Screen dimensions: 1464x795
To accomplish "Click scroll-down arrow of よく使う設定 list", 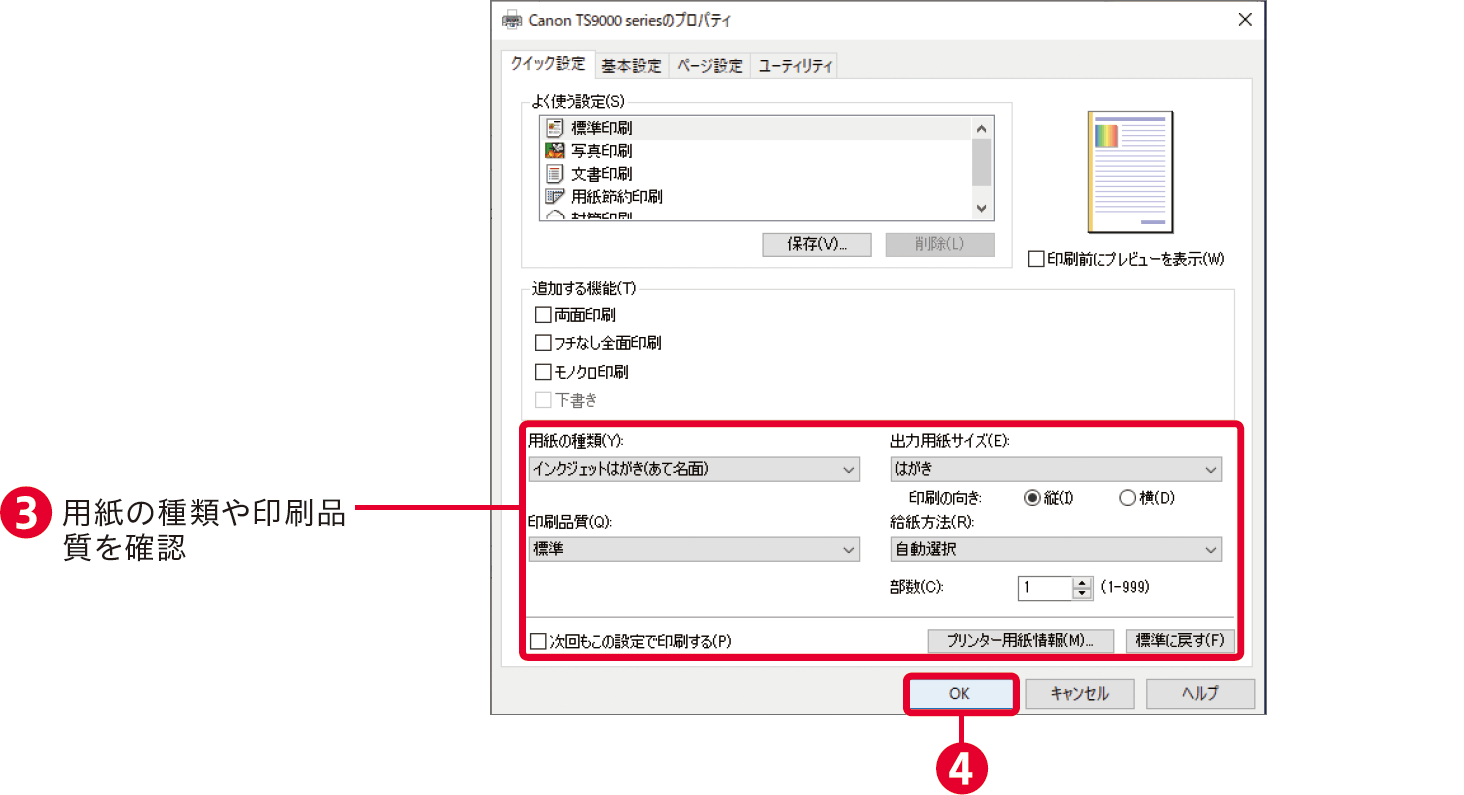I will pos(981,208).
